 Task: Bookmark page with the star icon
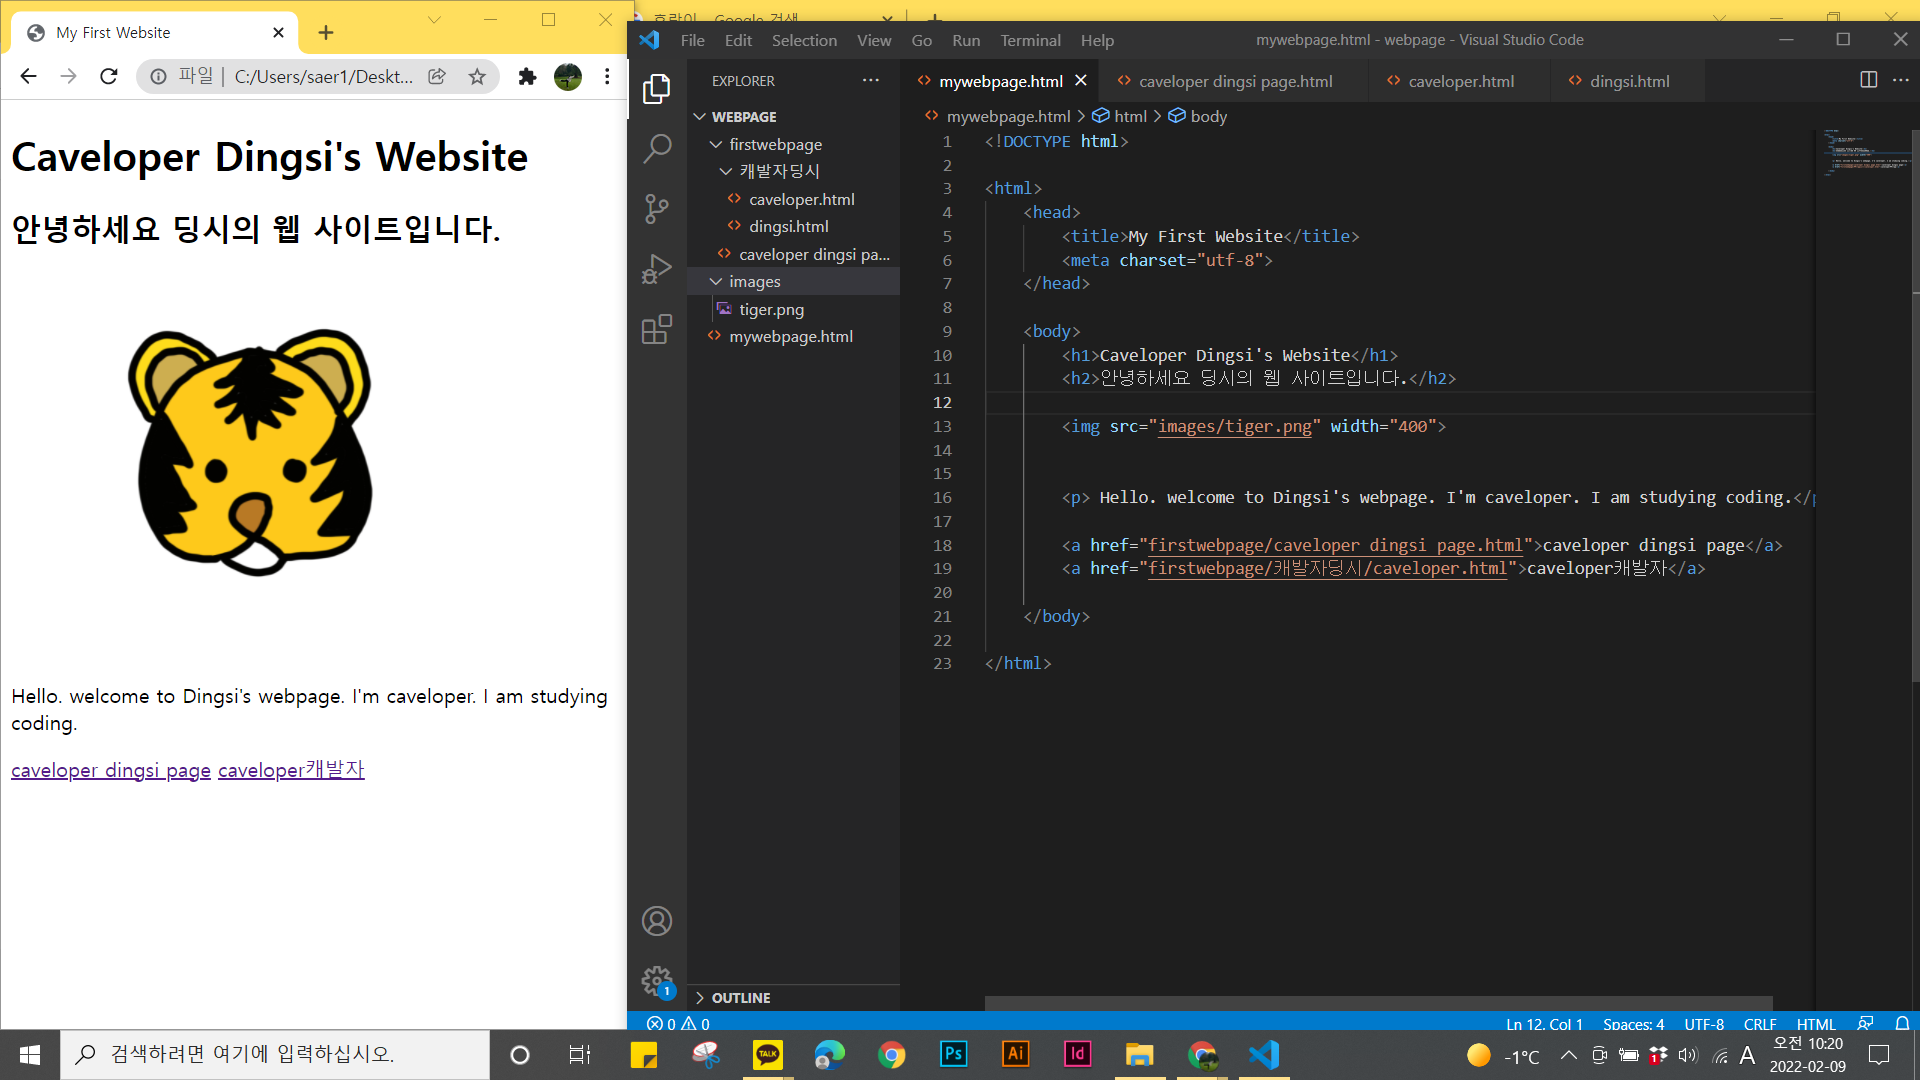coord(477,77)
